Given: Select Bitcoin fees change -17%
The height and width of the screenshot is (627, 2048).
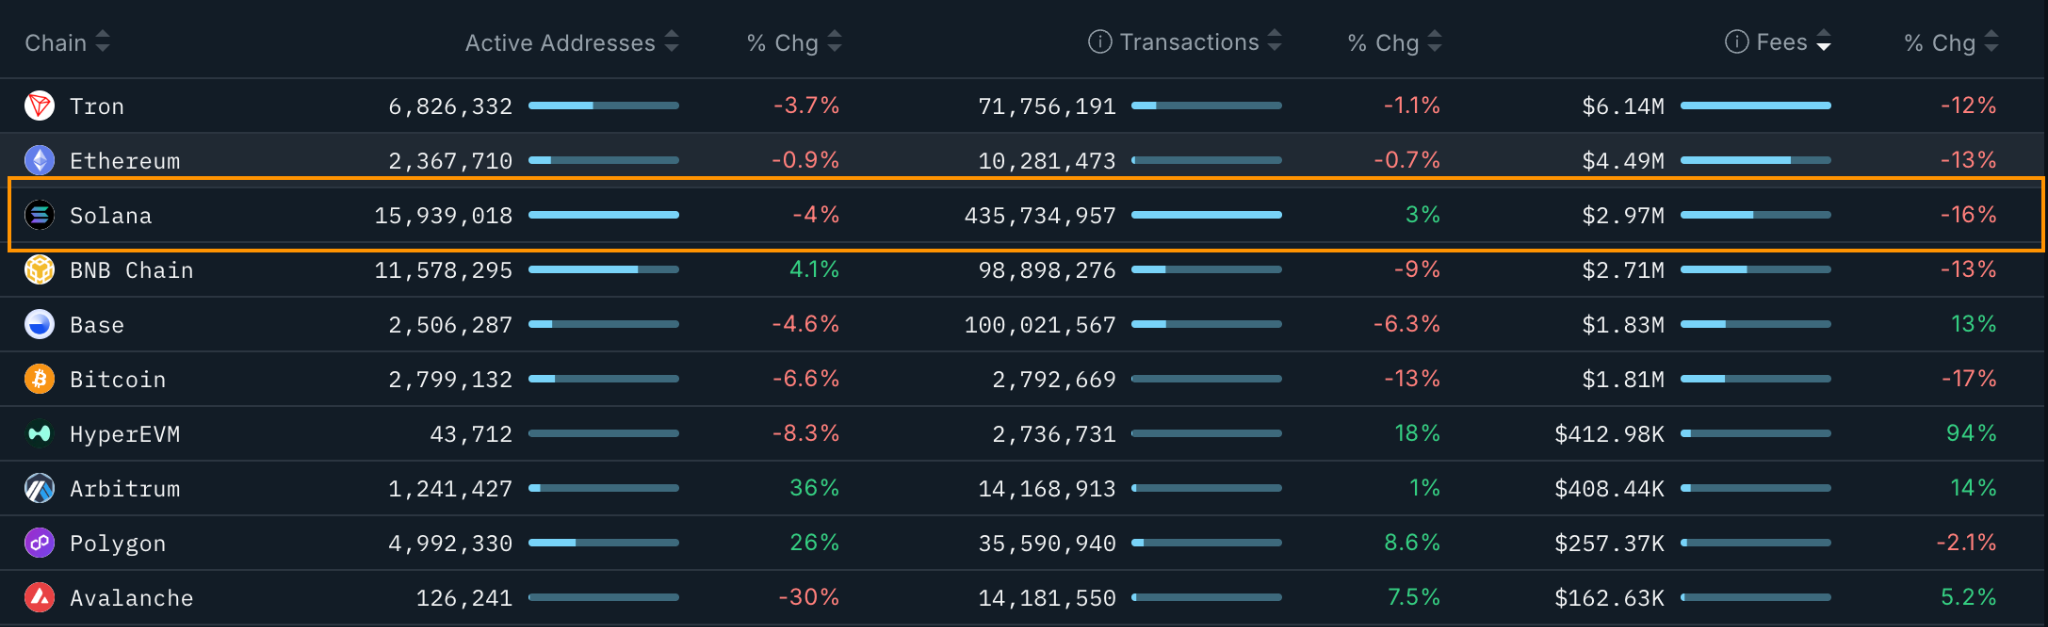Looking at the screenshot, I should click(x=1968, y=378).
